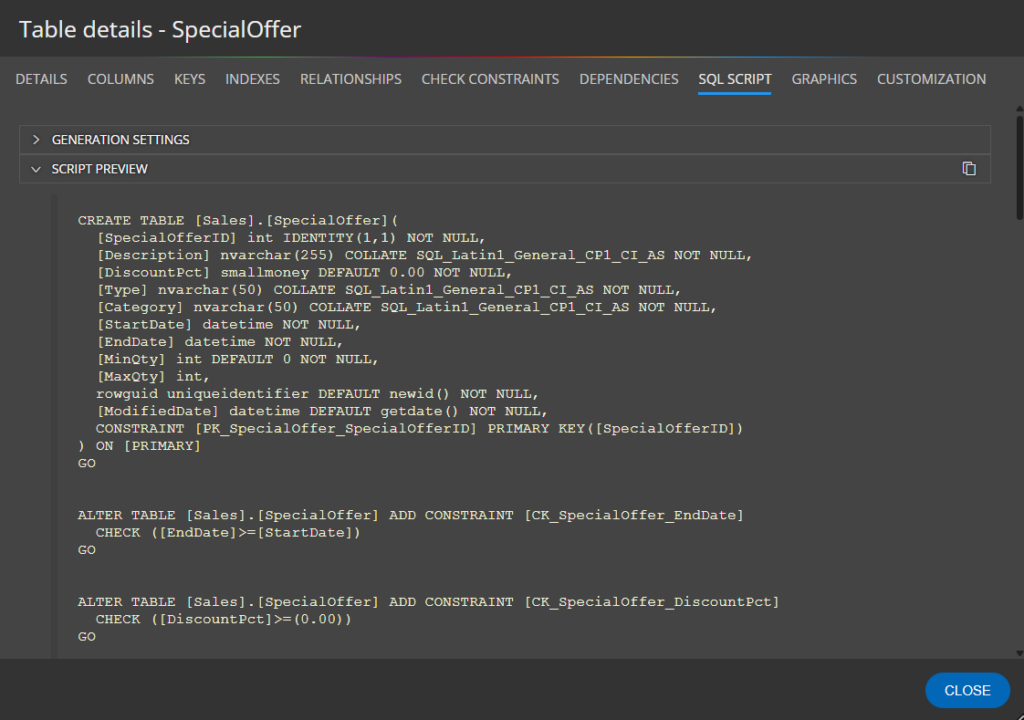Select the CUSTOMIZATION tab
The image size is (1024, 720).
931,79
